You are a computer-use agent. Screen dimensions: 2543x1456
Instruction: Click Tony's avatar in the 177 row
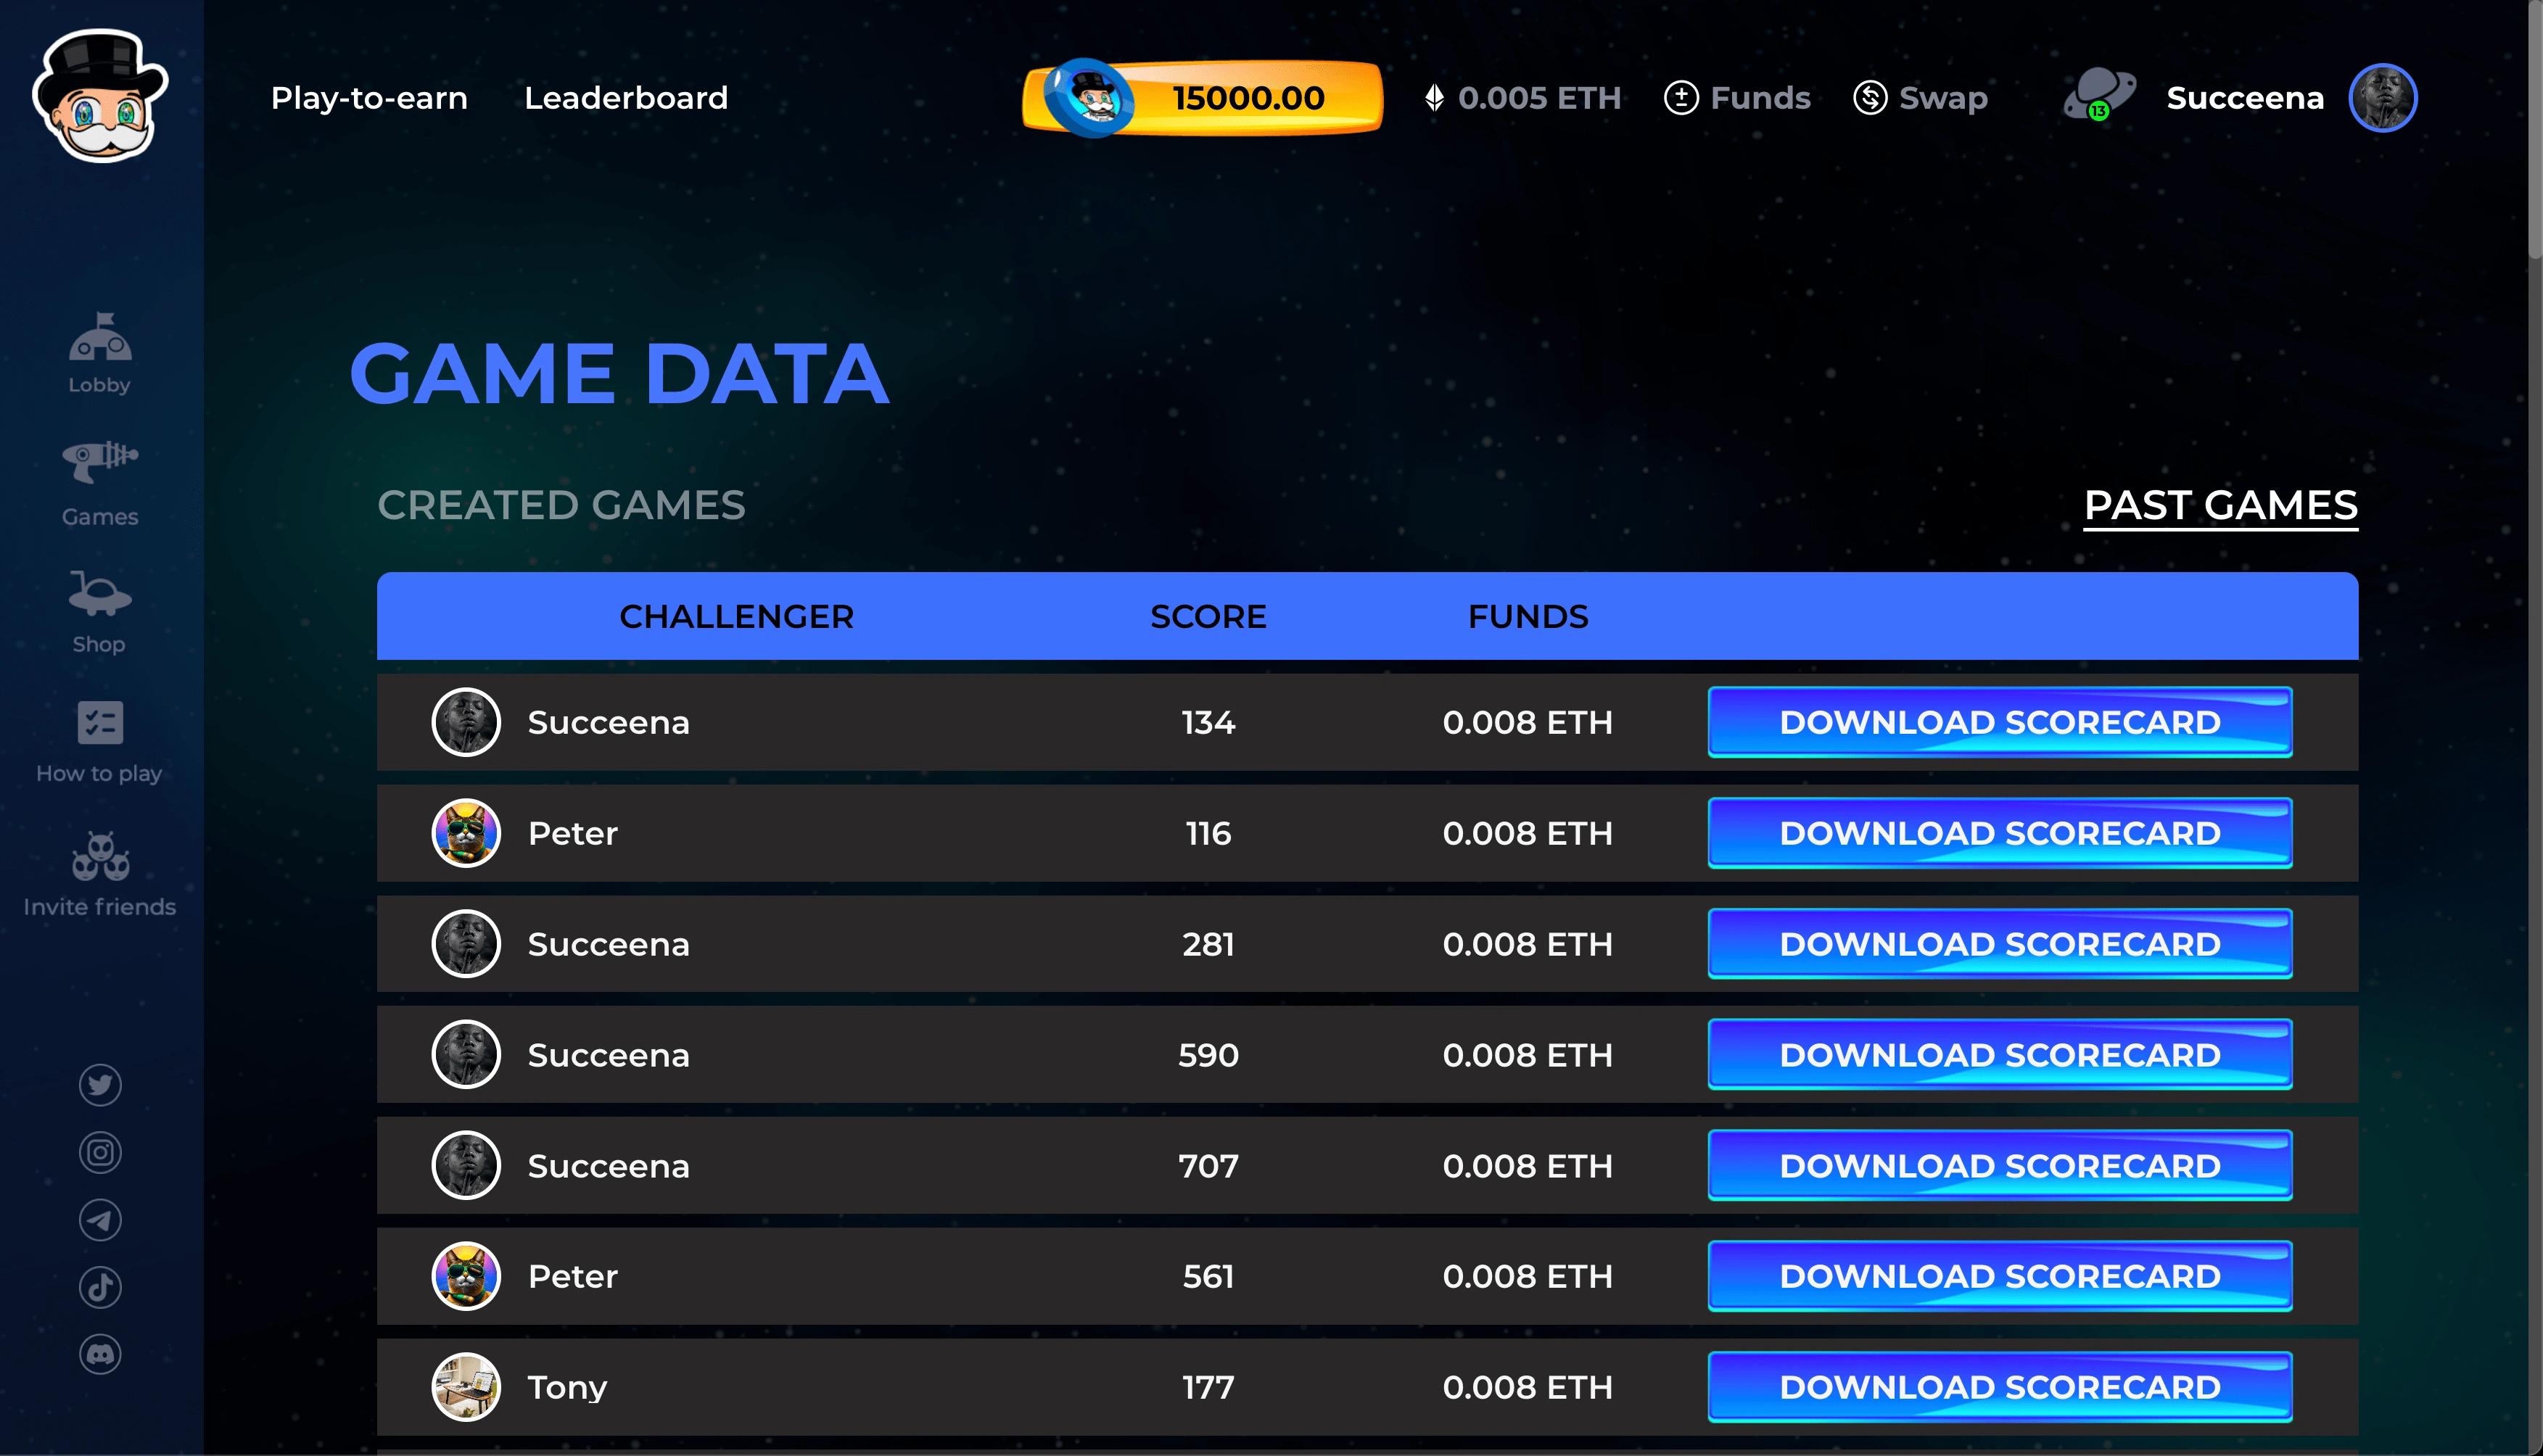point(466,1387)
